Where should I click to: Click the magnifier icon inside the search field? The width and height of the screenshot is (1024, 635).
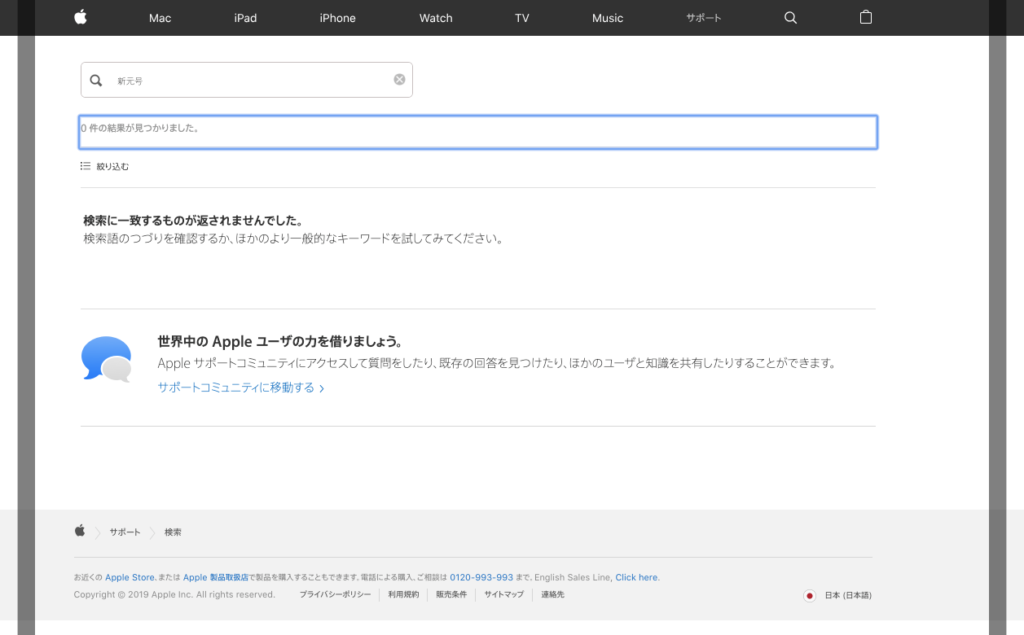tap(96, 80)
